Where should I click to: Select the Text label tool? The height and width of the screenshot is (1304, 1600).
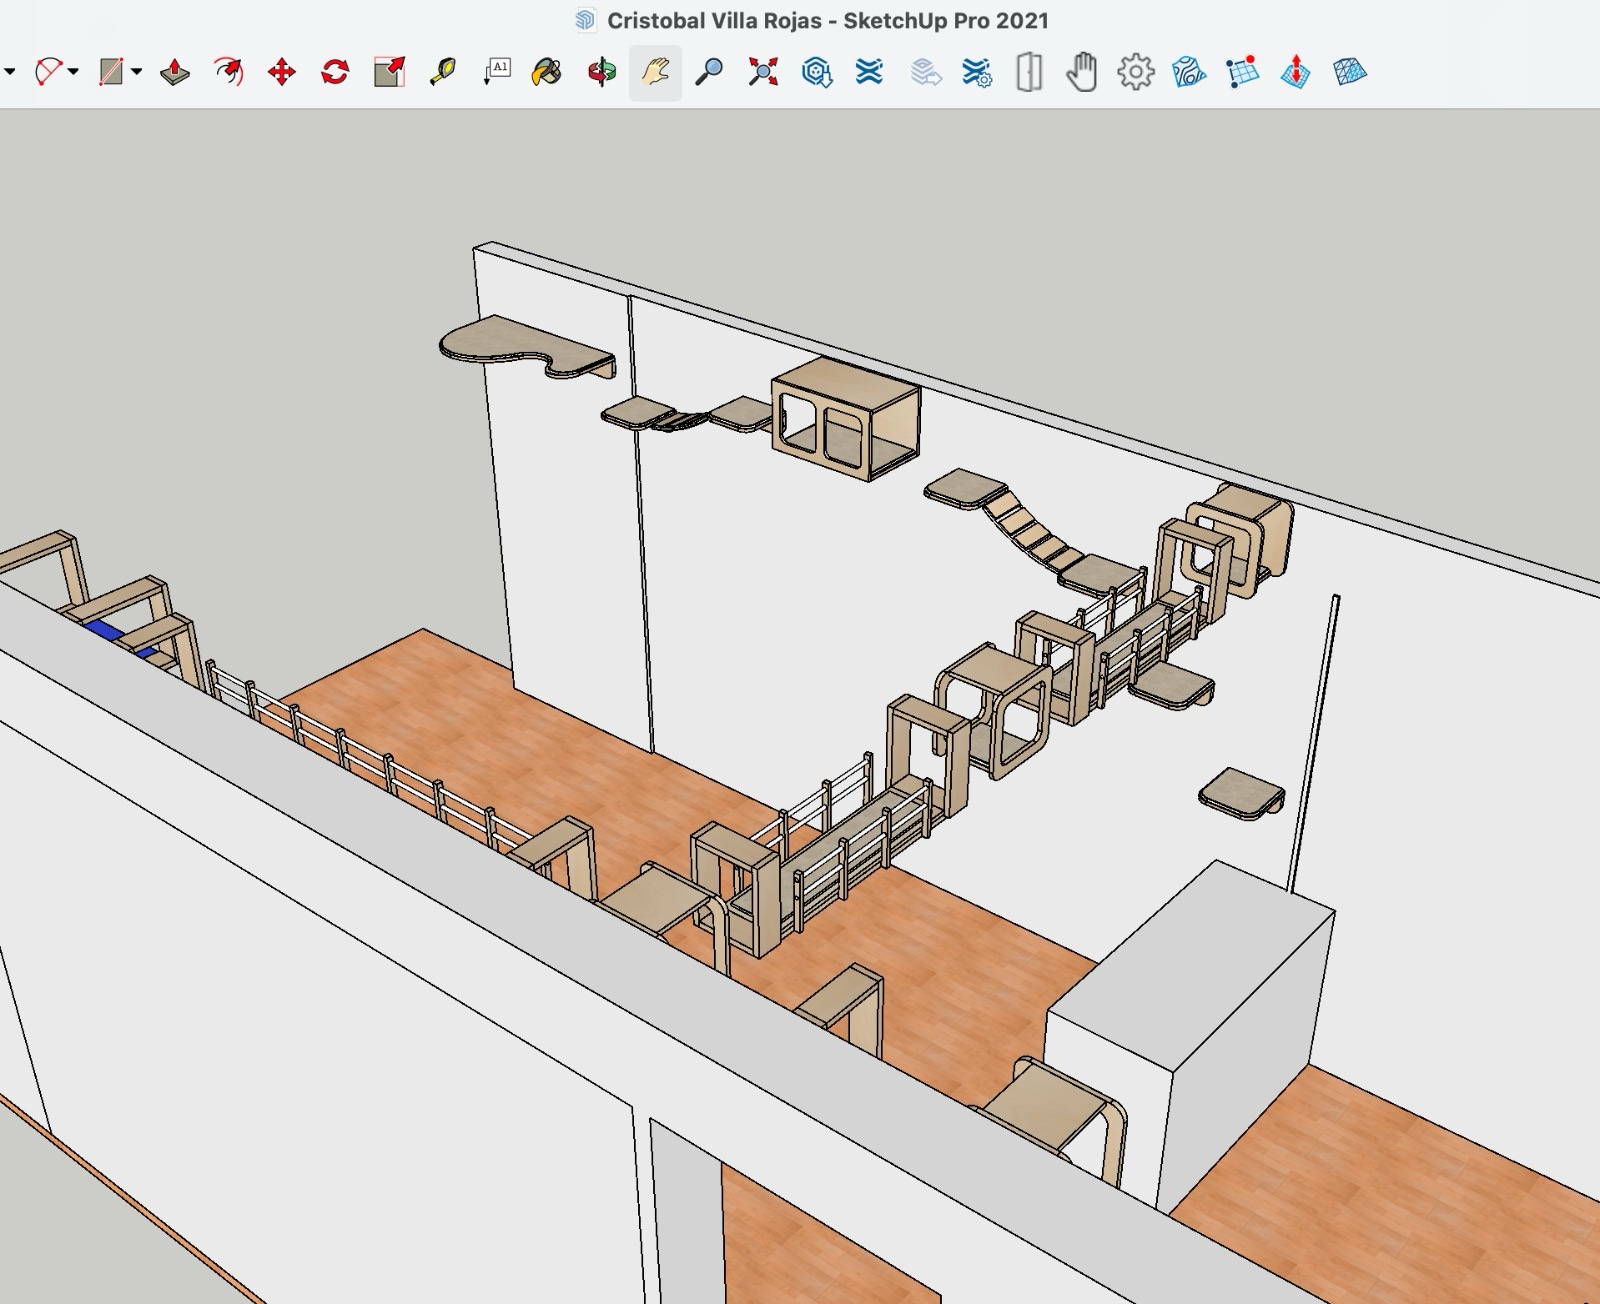(x=497, y=72)
